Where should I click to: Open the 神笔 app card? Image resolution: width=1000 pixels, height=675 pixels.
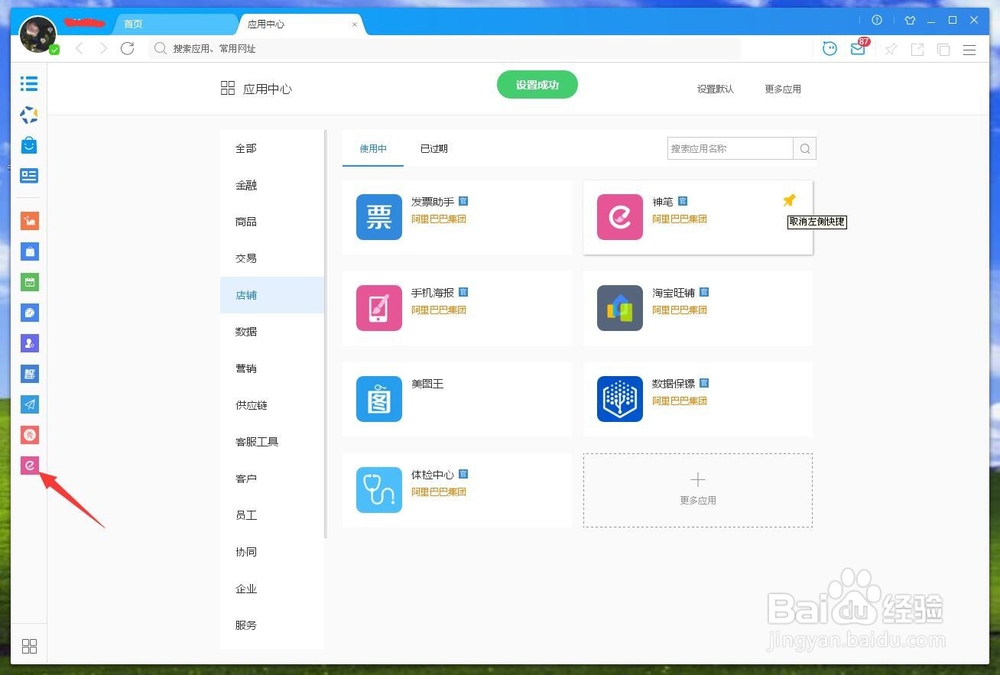[x=698, y=217]
